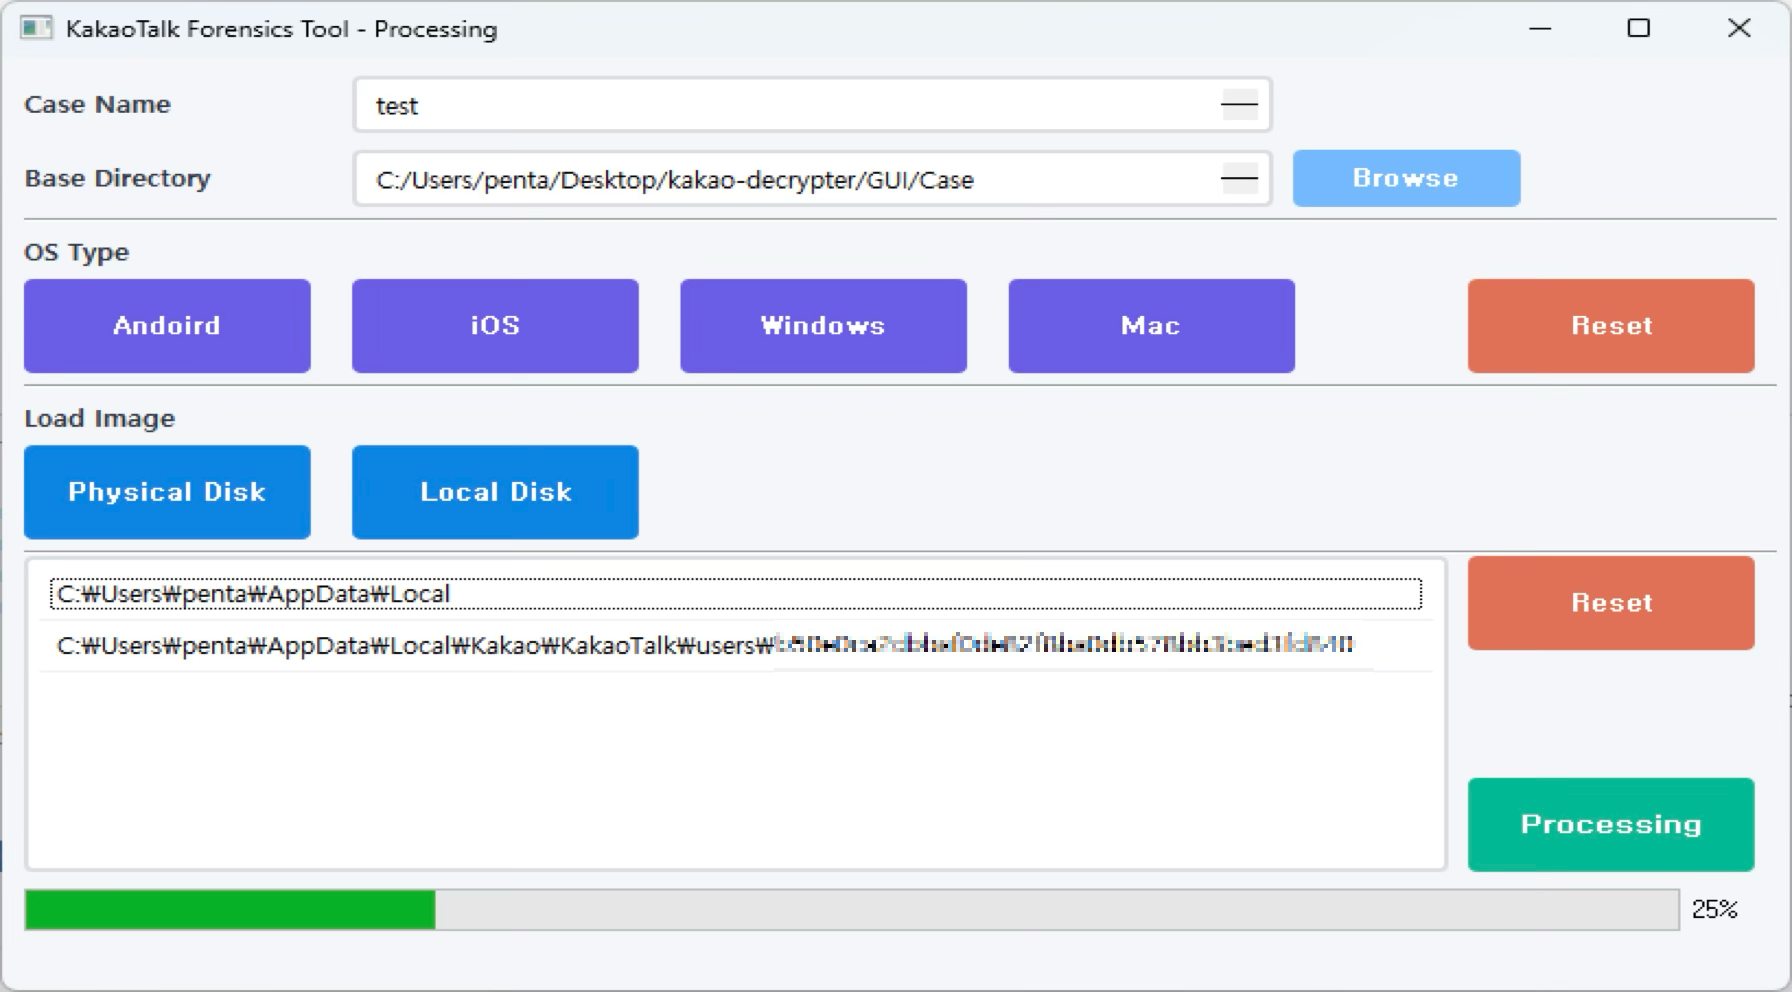The height and width of the screenshot is (992, 1792).
Task: Click the Case Name label
Action: 98,104
